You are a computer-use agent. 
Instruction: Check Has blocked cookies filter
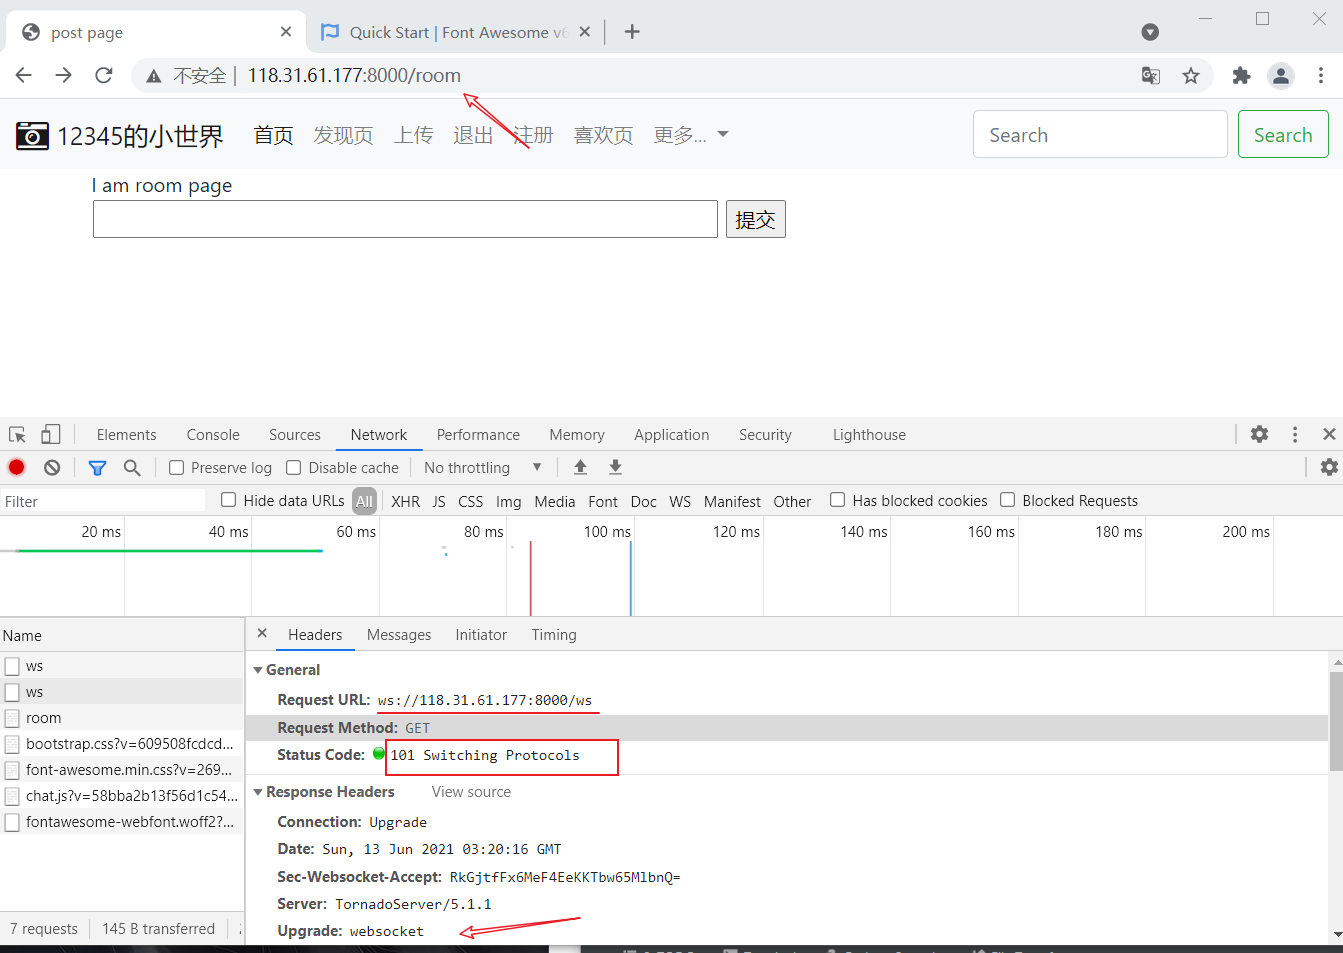pos(838,500)
